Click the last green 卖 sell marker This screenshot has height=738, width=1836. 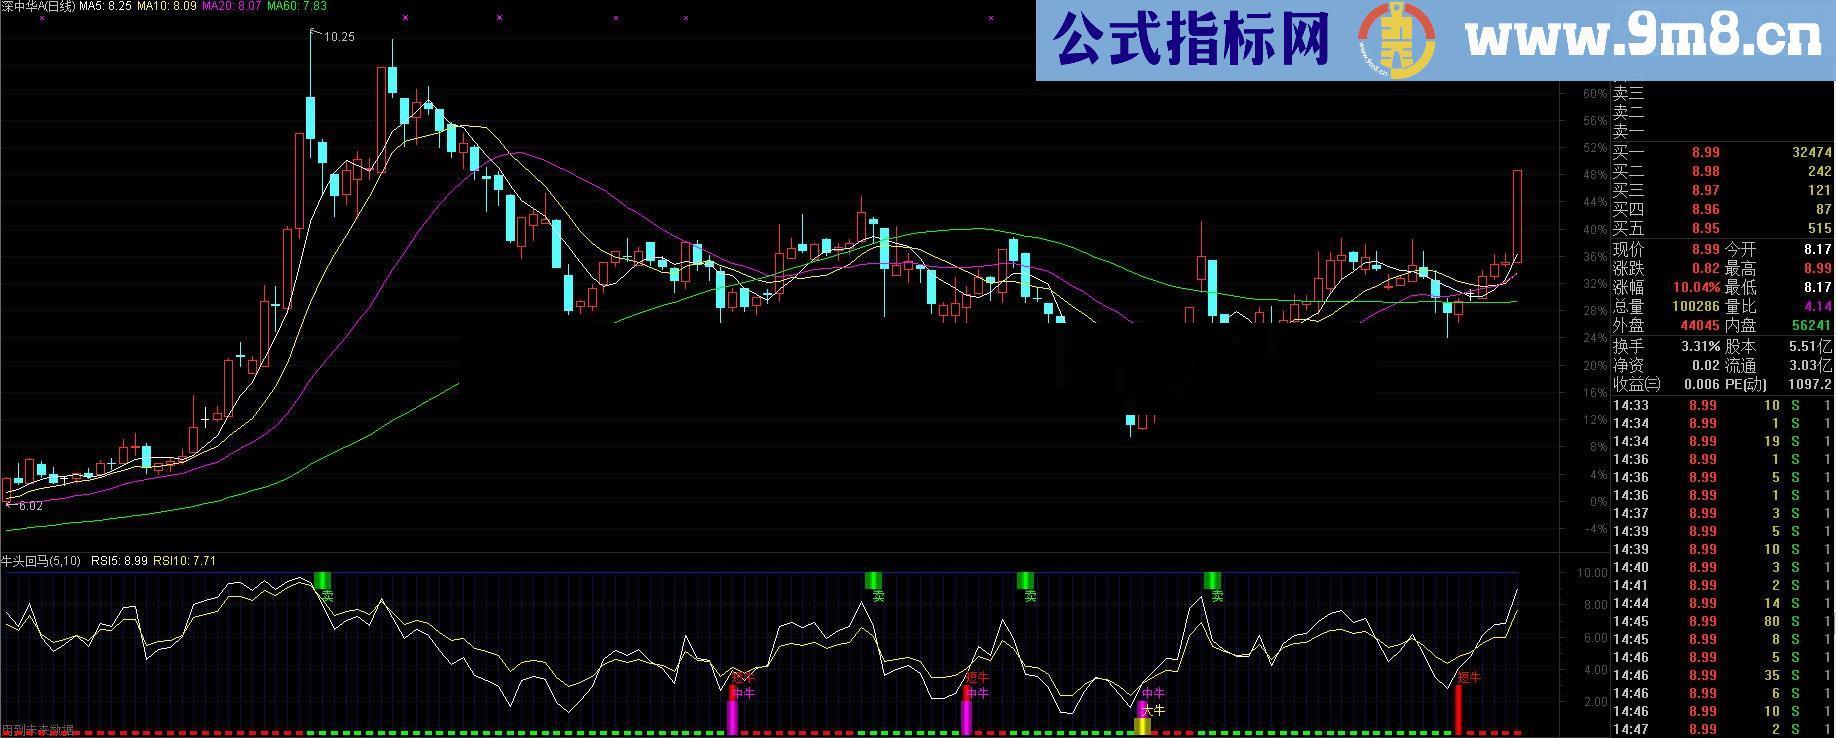tap(1212, 581)
